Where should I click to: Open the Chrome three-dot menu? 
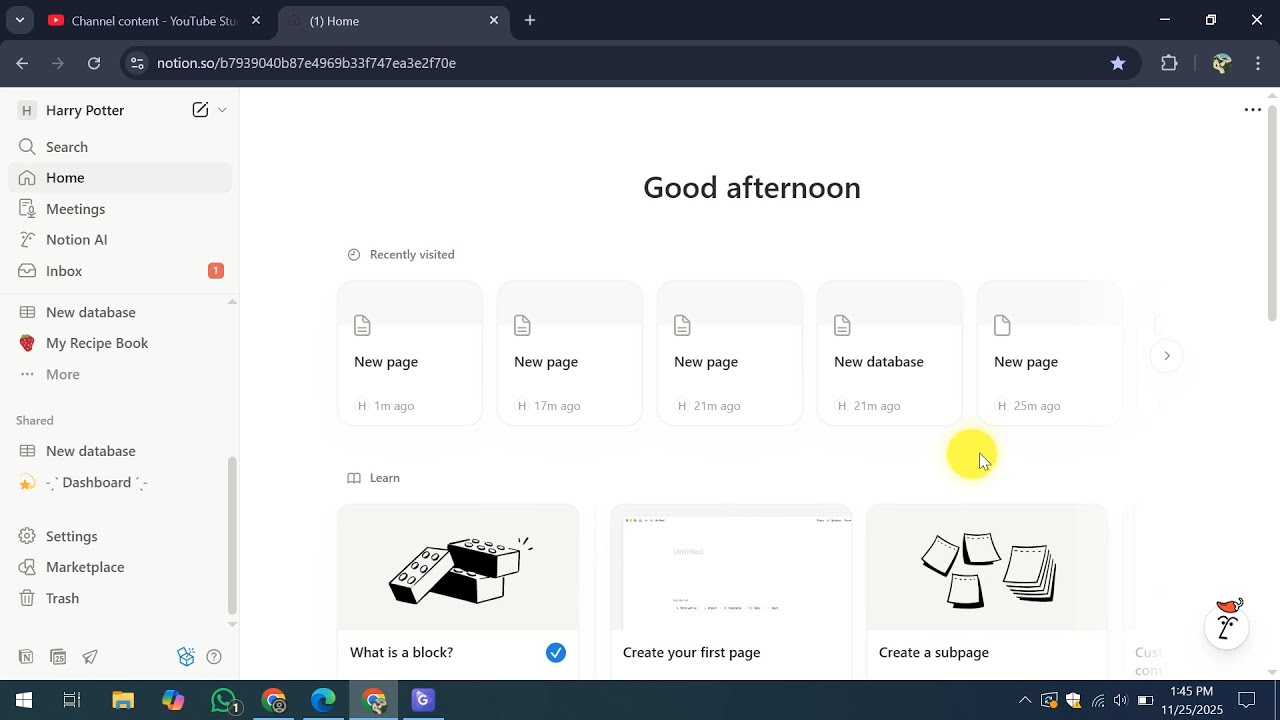point(1258,63)
